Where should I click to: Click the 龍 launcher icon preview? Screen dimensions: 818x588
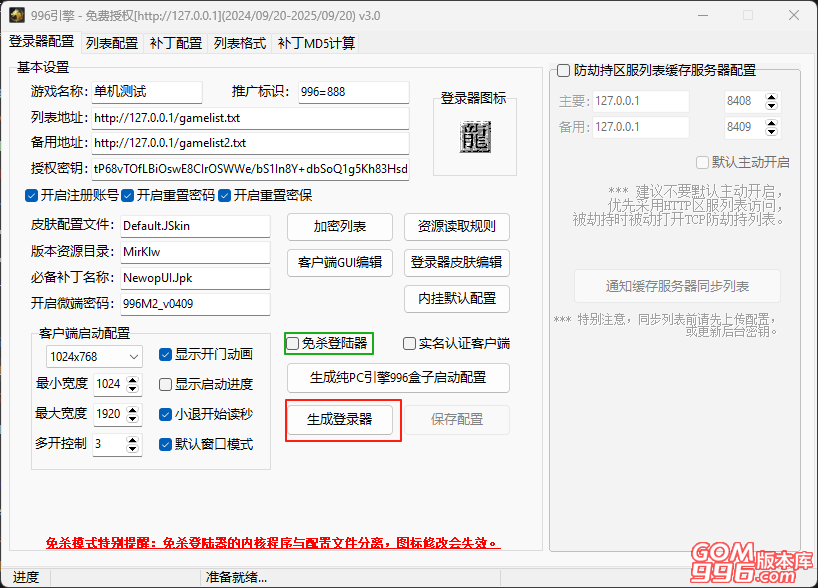tap(475, 138)
